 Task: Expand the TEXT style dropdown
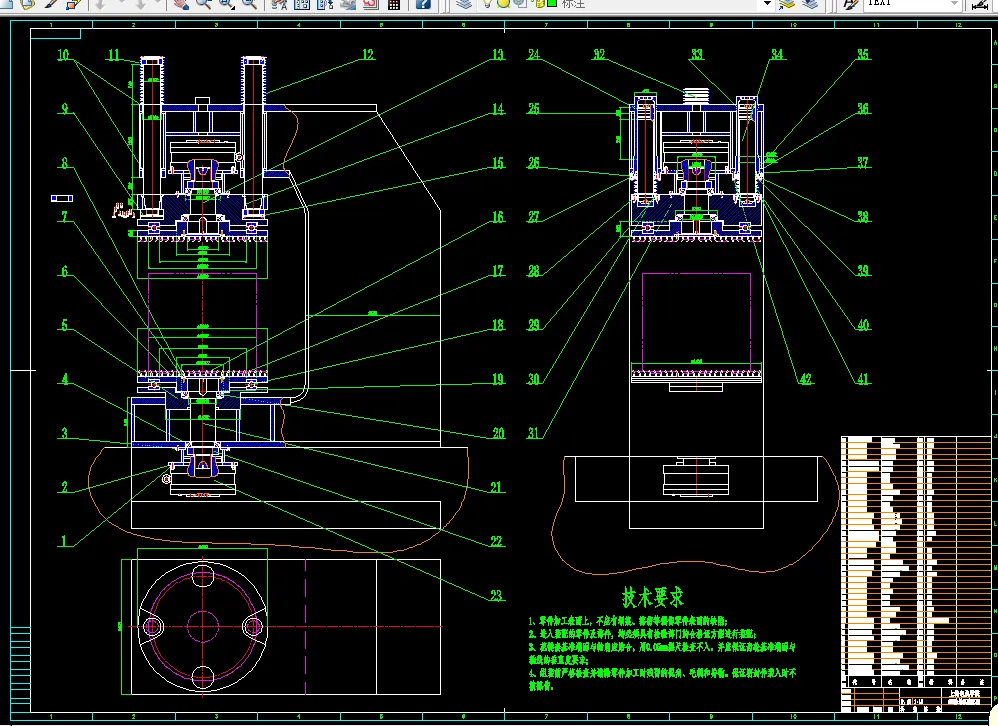click(953, 3)
